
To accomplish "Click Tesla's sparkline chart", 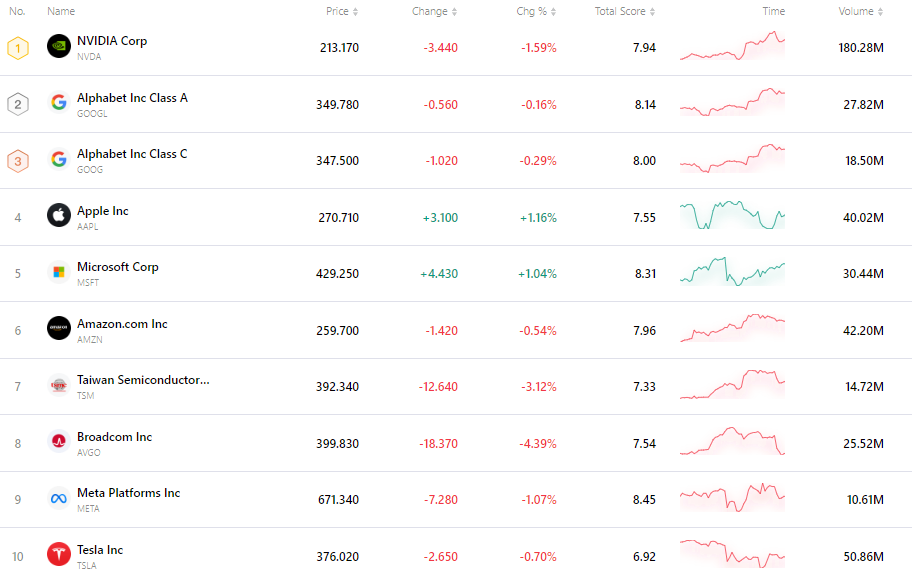I will tap(732, 554).
